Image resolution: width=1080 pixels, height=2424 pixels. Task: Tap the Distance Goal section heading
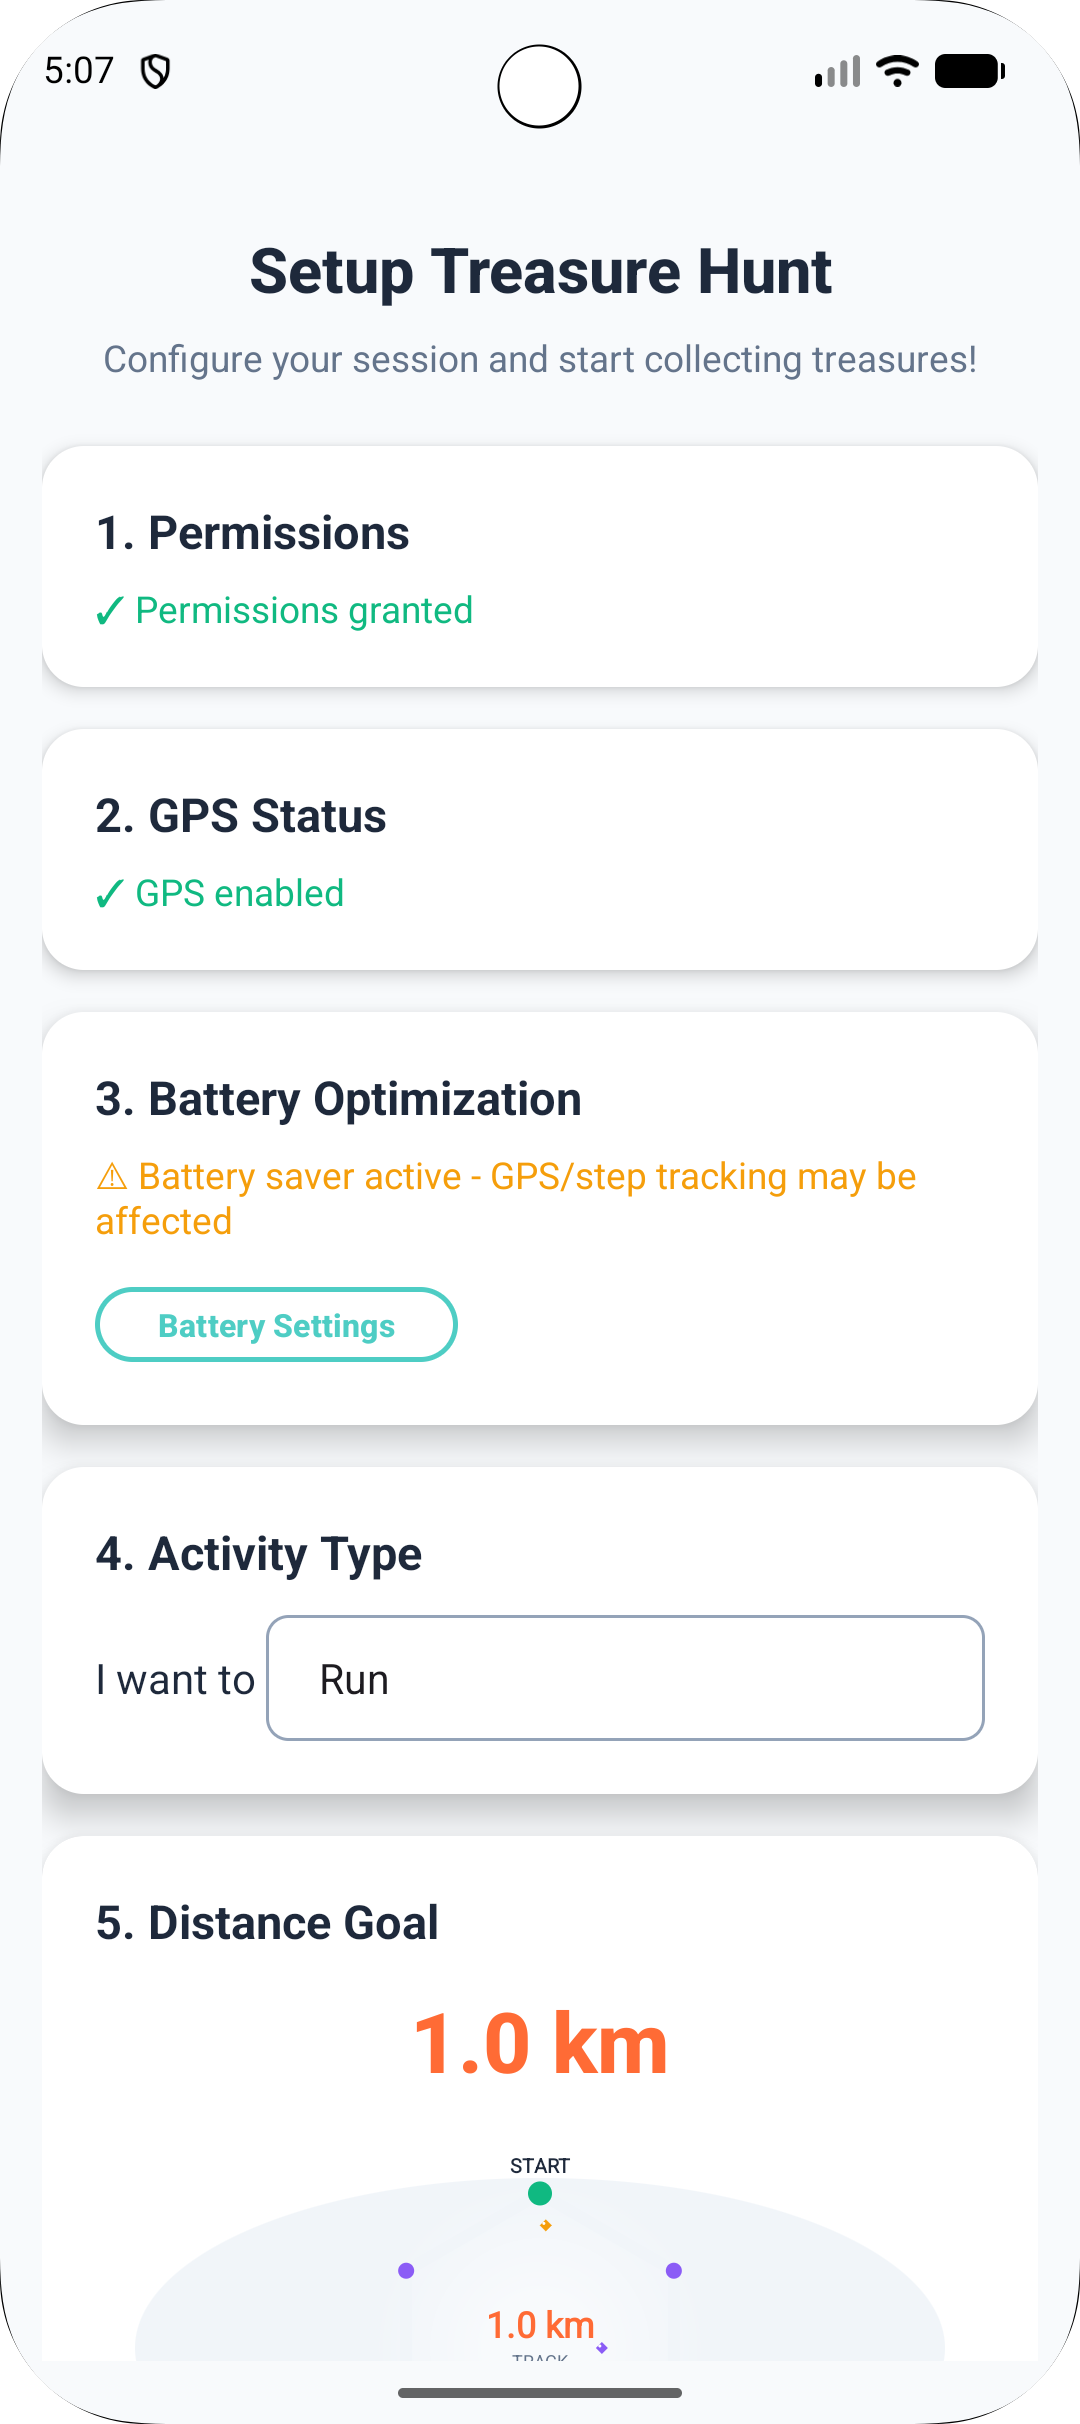267,1923
